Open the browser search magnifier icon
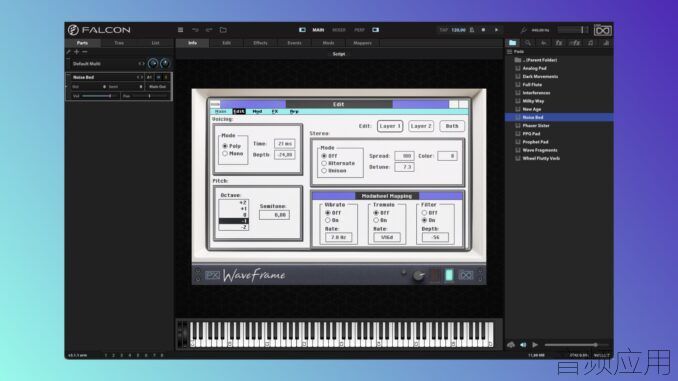Screen dimensions: 678x381 click(x=528, y=43)
